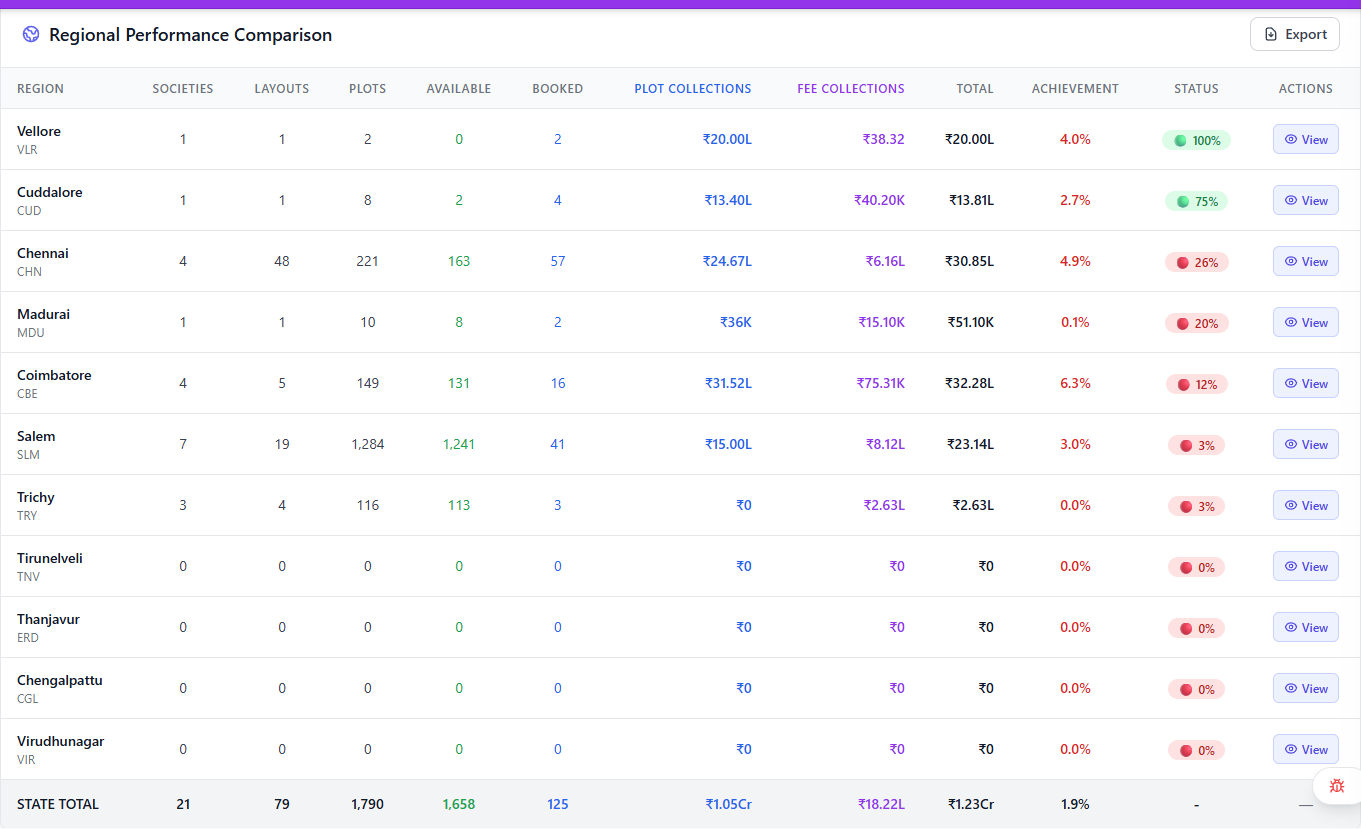
Task: Select the FEE COLLECTIONS column header
Action: tap(851, 89)
